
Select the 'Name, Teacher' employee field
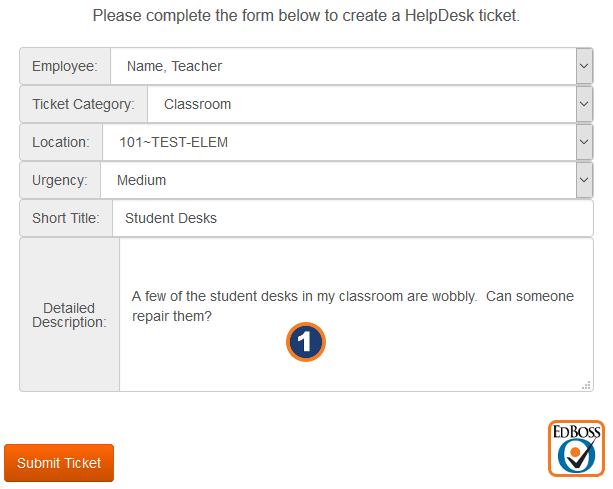(x=343, y=67)
